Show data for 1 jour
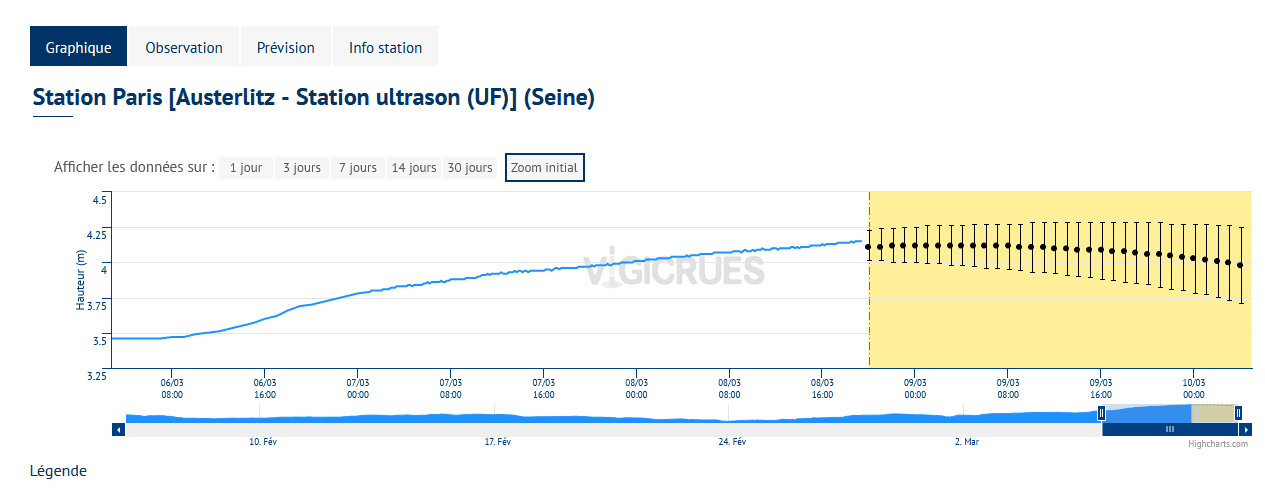The image size is (1265, 494). pos(246,168)
